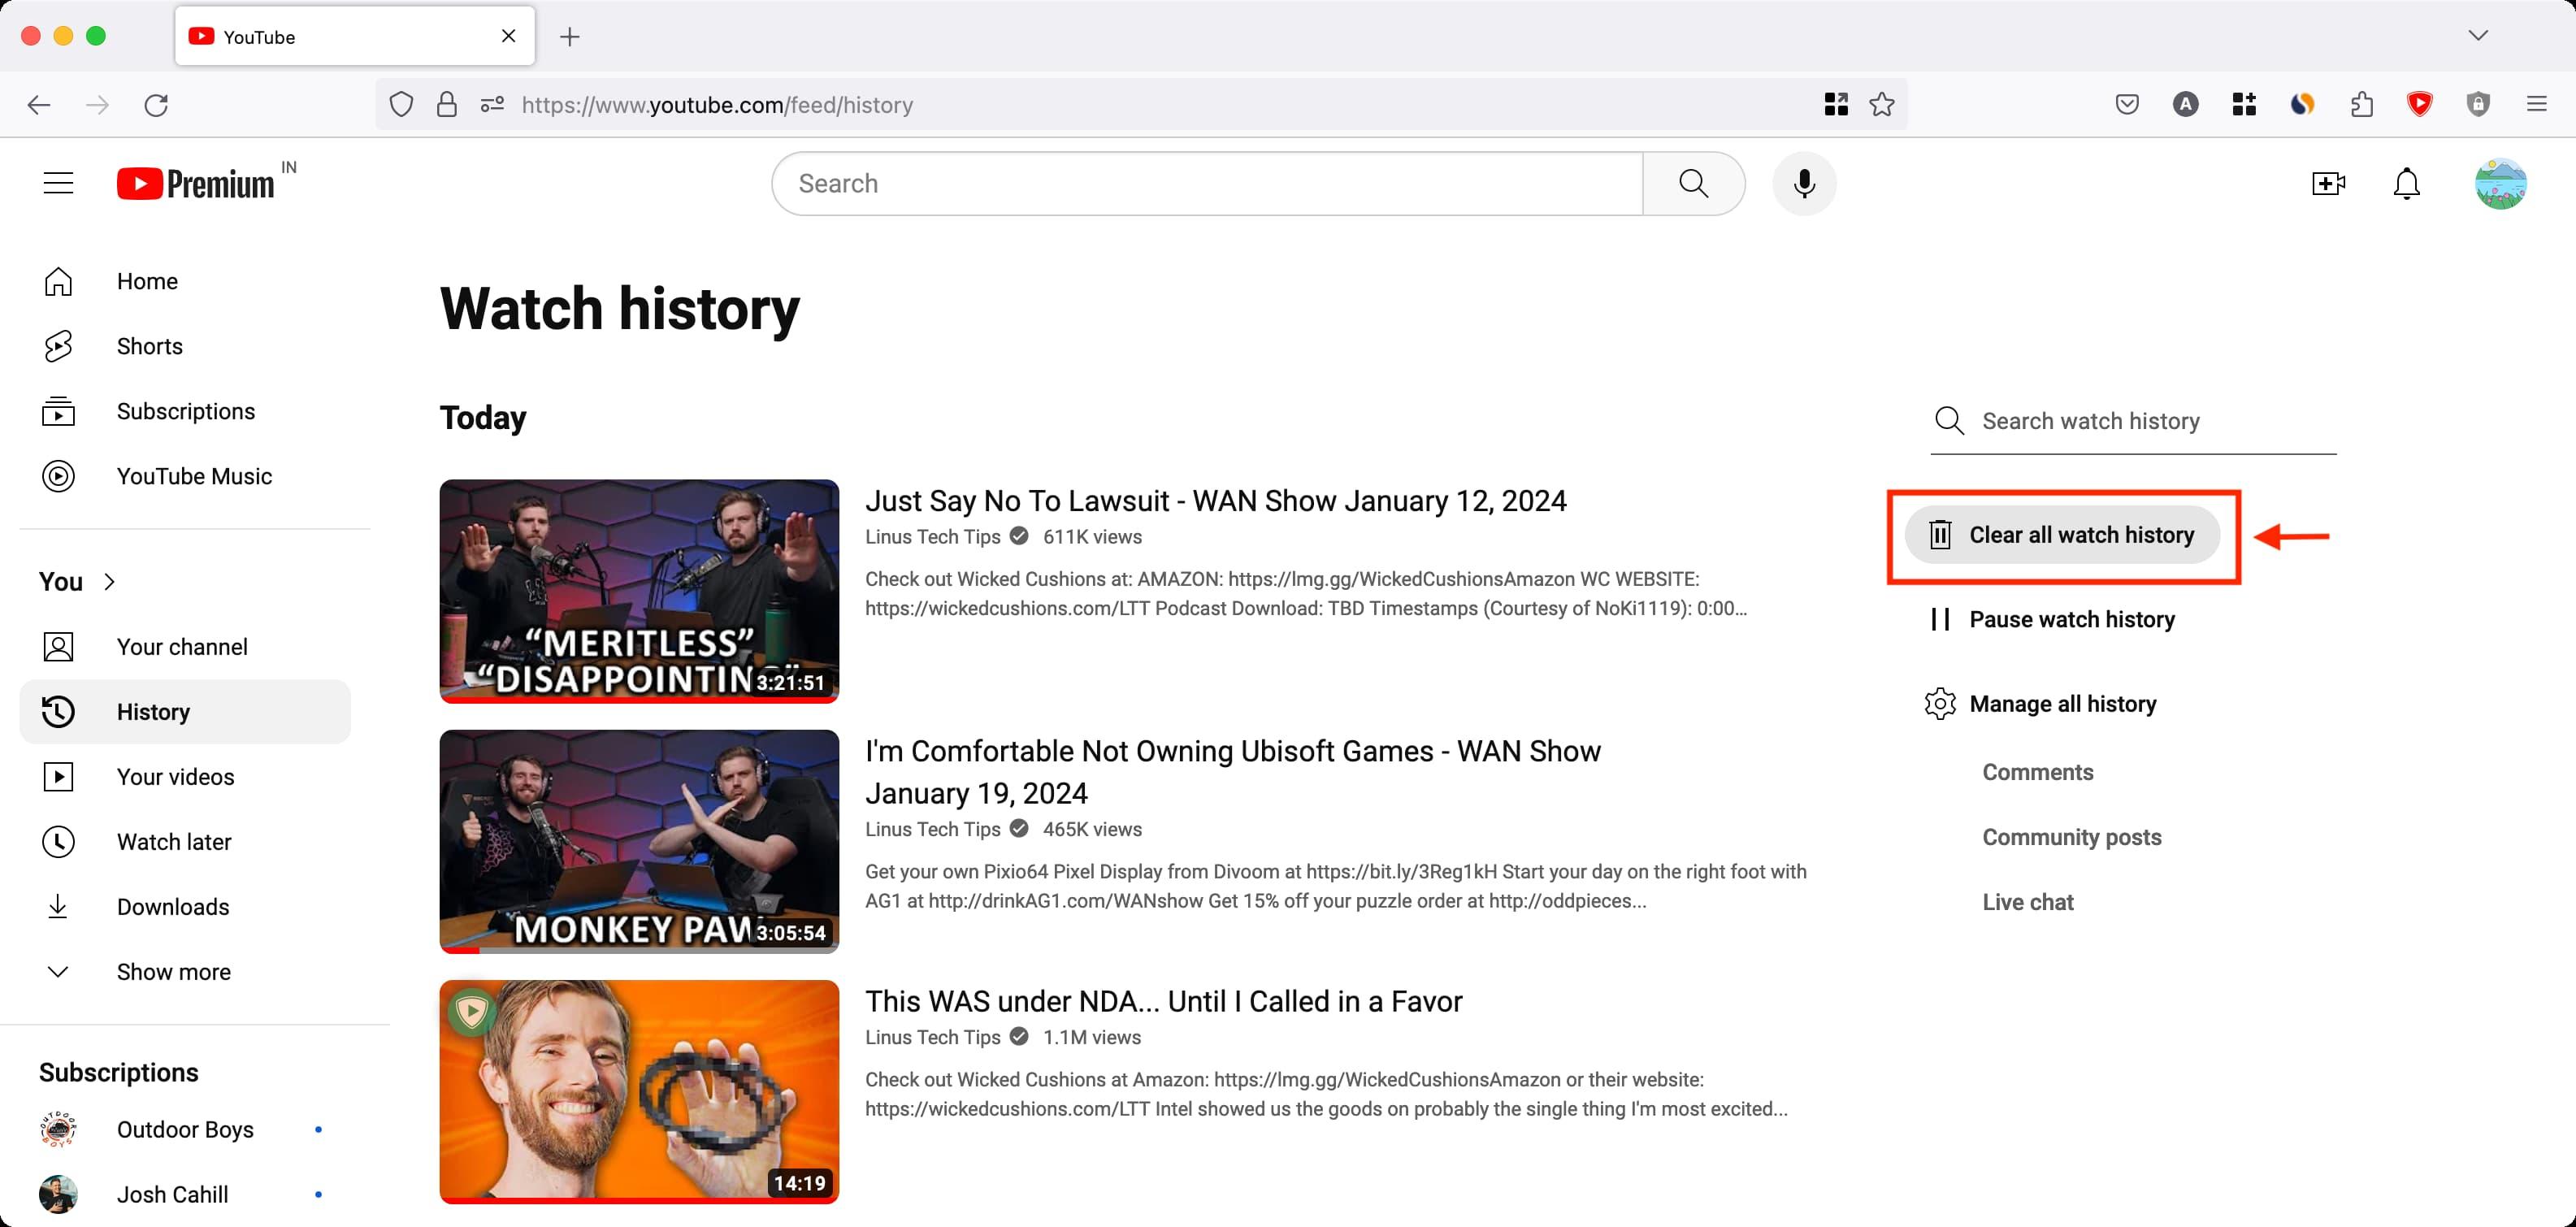Click the red shield extension icon

coord(2419,105)
